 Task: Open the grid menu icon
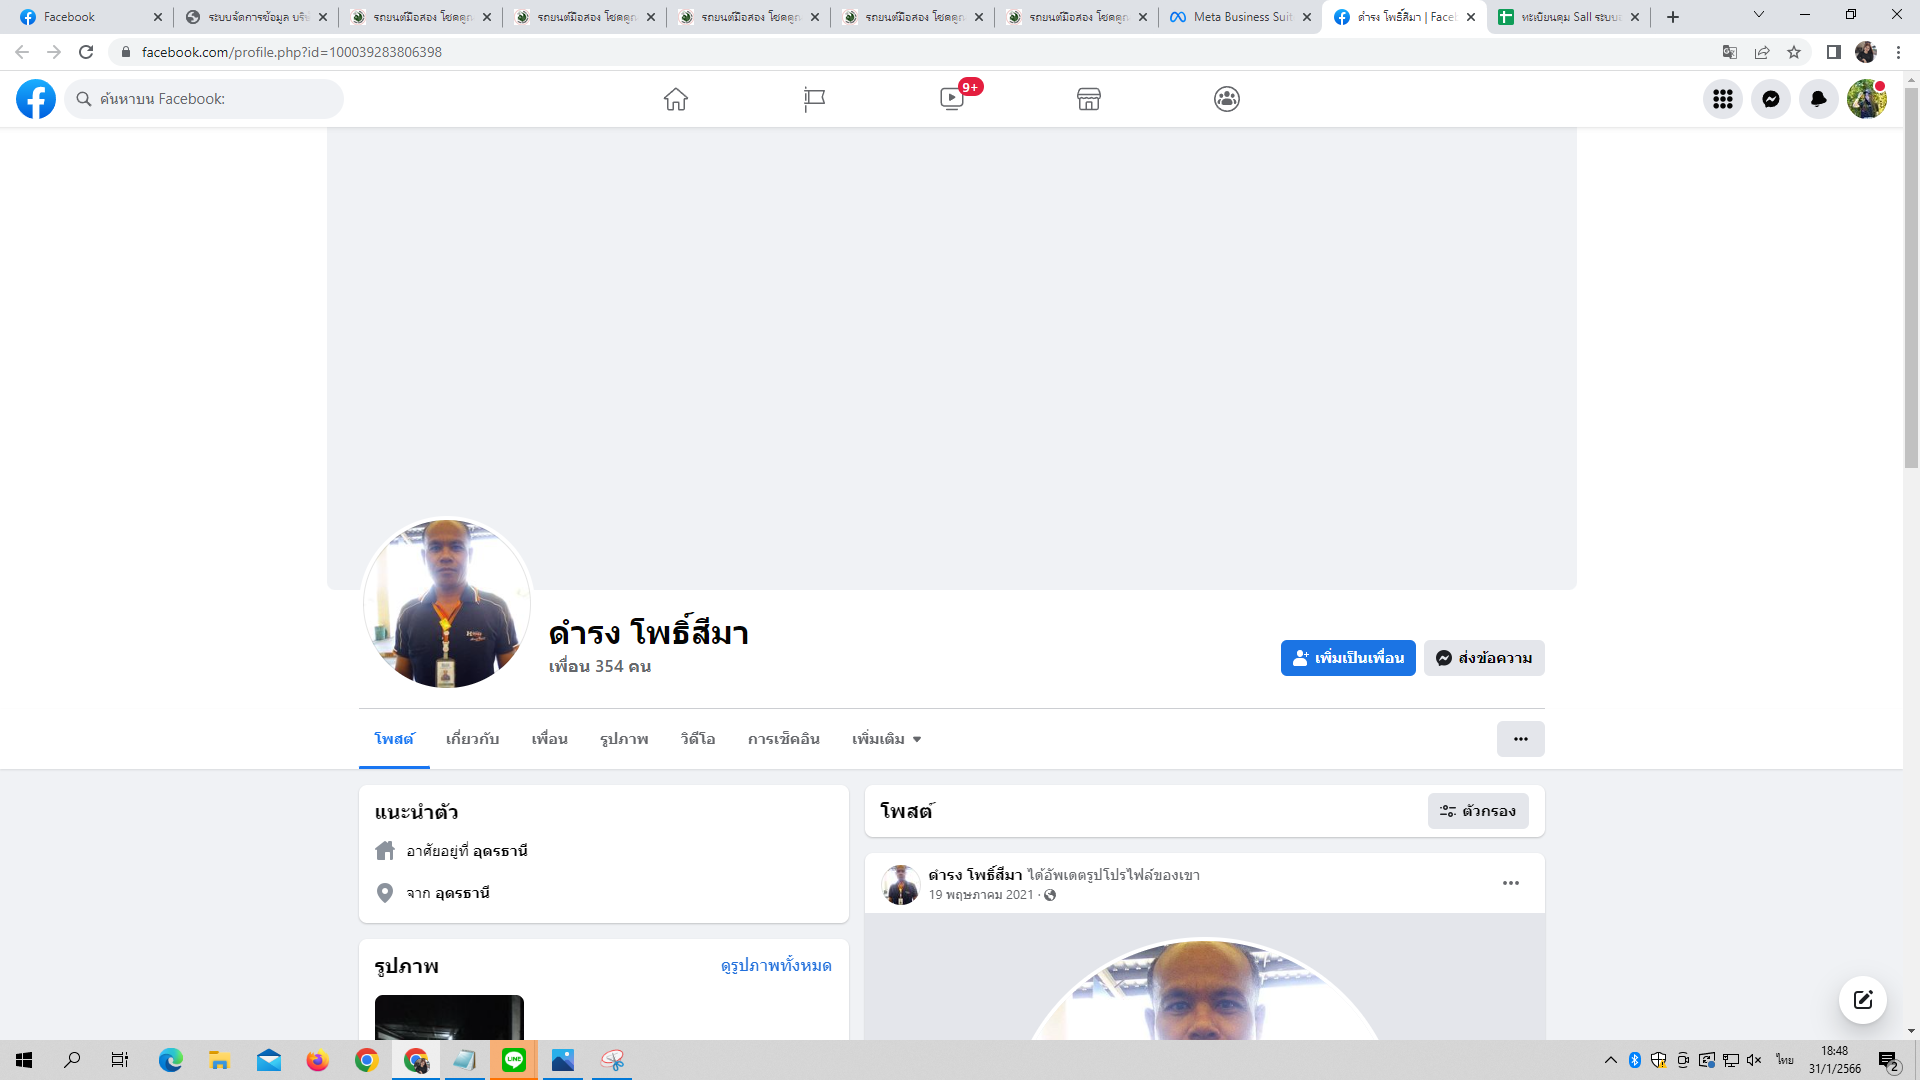click(1723, 99)
